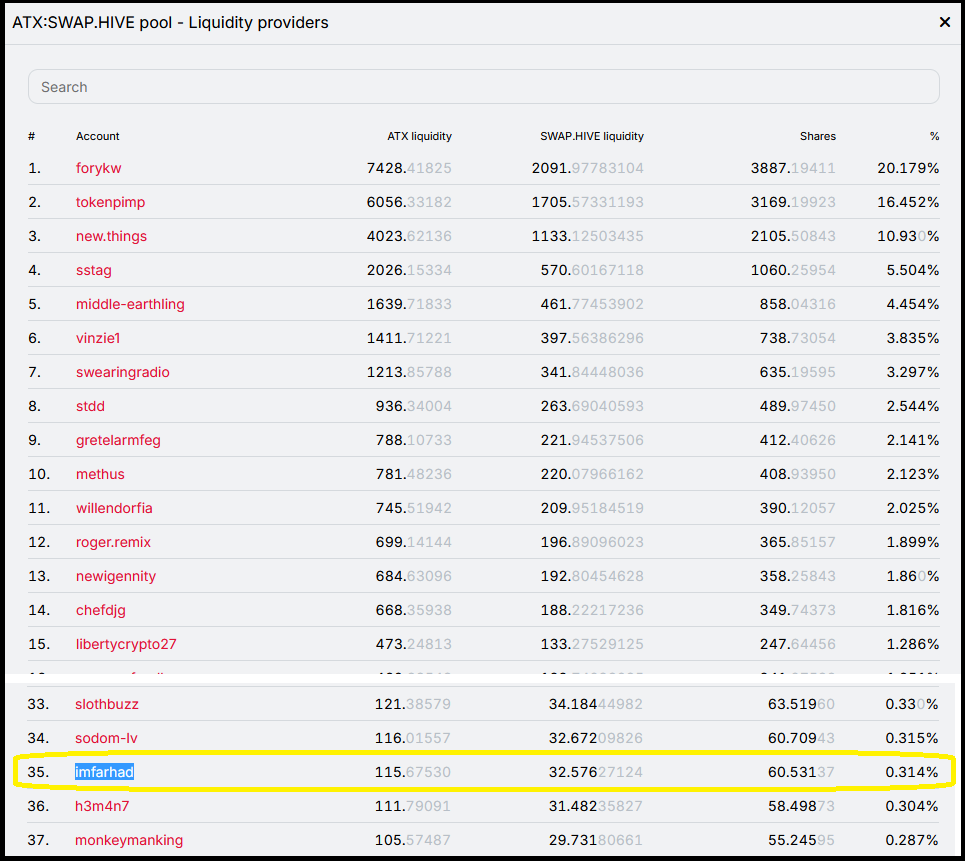Click the methus account link

point(100,474)
